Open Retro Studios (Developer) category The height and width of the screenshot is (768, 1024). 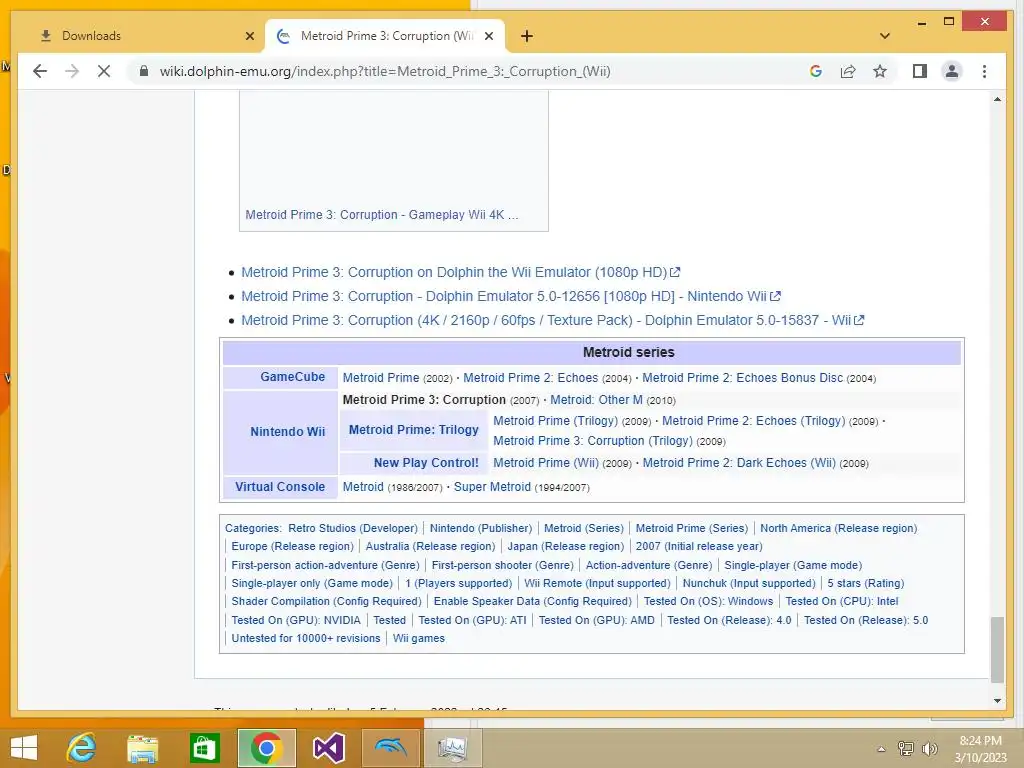(x=353, y=528)
